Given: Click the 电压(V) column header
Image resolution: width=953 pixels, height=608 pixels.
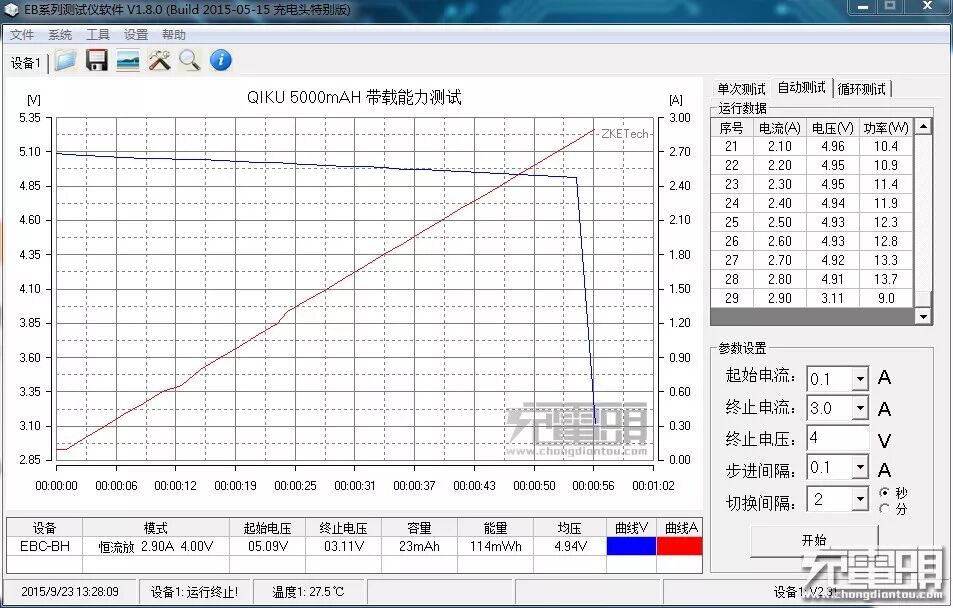Looking at the screenshot, I should (x=833, y=128).
